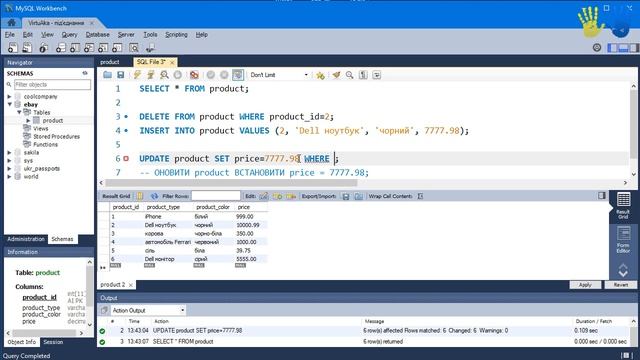Open the Result Grid side panel button
This screenshot has width=640, height=360.
tap(623, 206)
